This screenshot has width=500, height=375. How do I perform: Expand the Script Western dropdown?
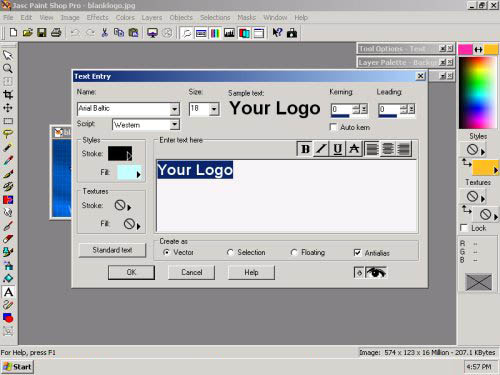(x=175, y=125)
